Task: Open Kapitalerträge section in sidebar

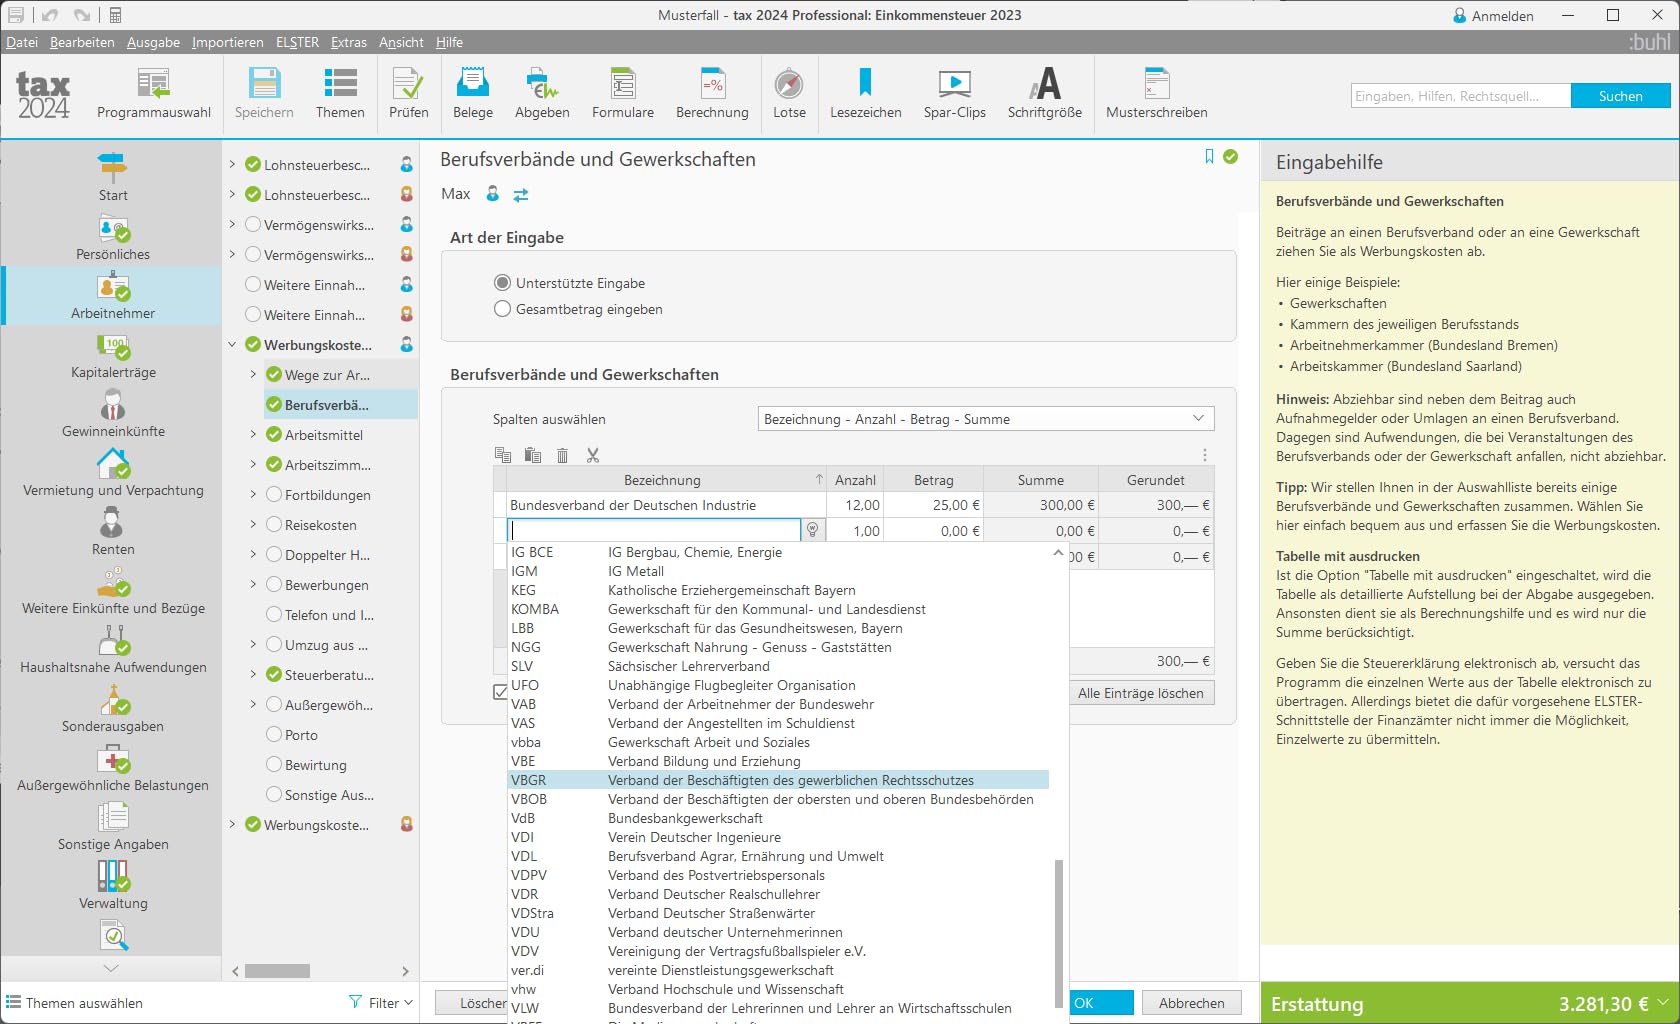Action: (113, 356)
